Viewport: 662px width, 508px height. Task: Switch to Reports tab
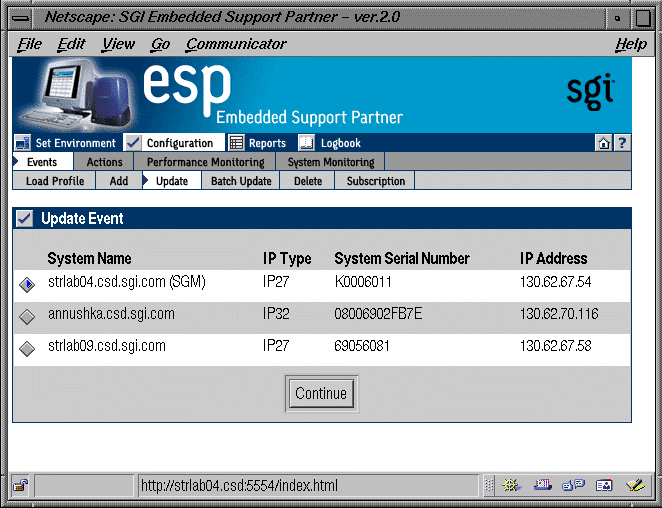[x=258, y=143]
